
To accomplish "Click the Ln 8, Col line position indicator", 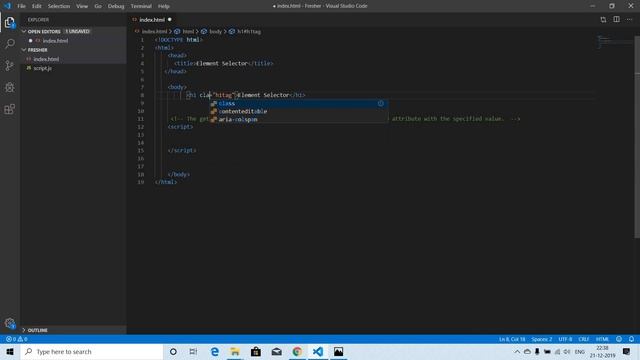I will [x=512, y=339].
